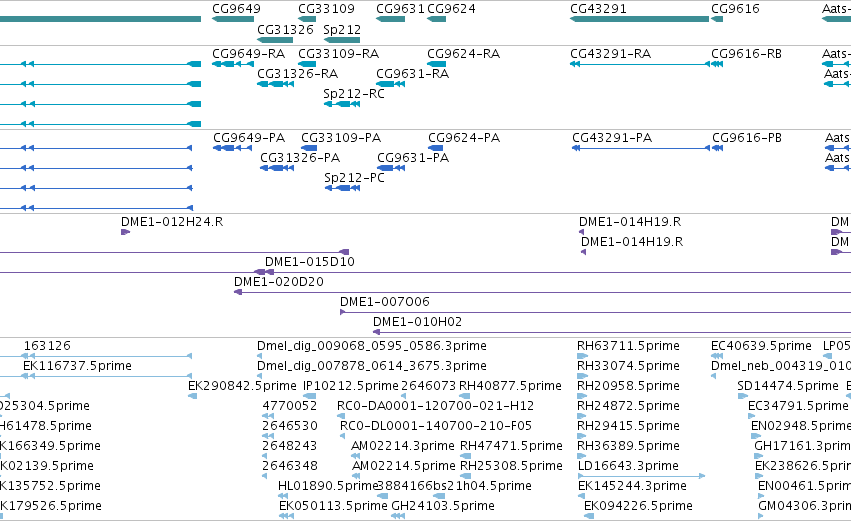Image resolution: width=851 pixels, height=521 pixels.
Task: Click EST RH24872.5prime
Action: click(628, 406)
